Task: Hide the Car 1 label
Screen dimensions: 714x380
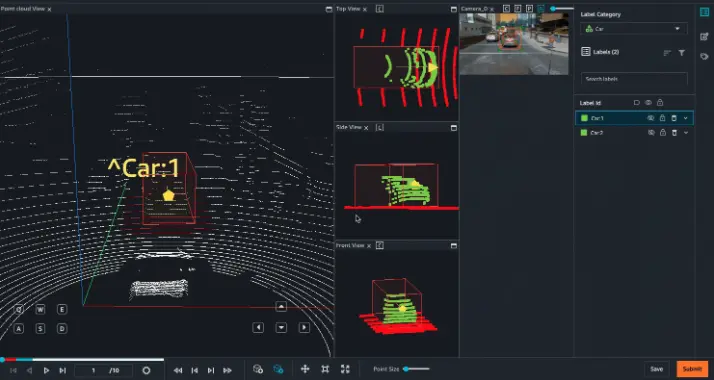Action: coord(651,118)
